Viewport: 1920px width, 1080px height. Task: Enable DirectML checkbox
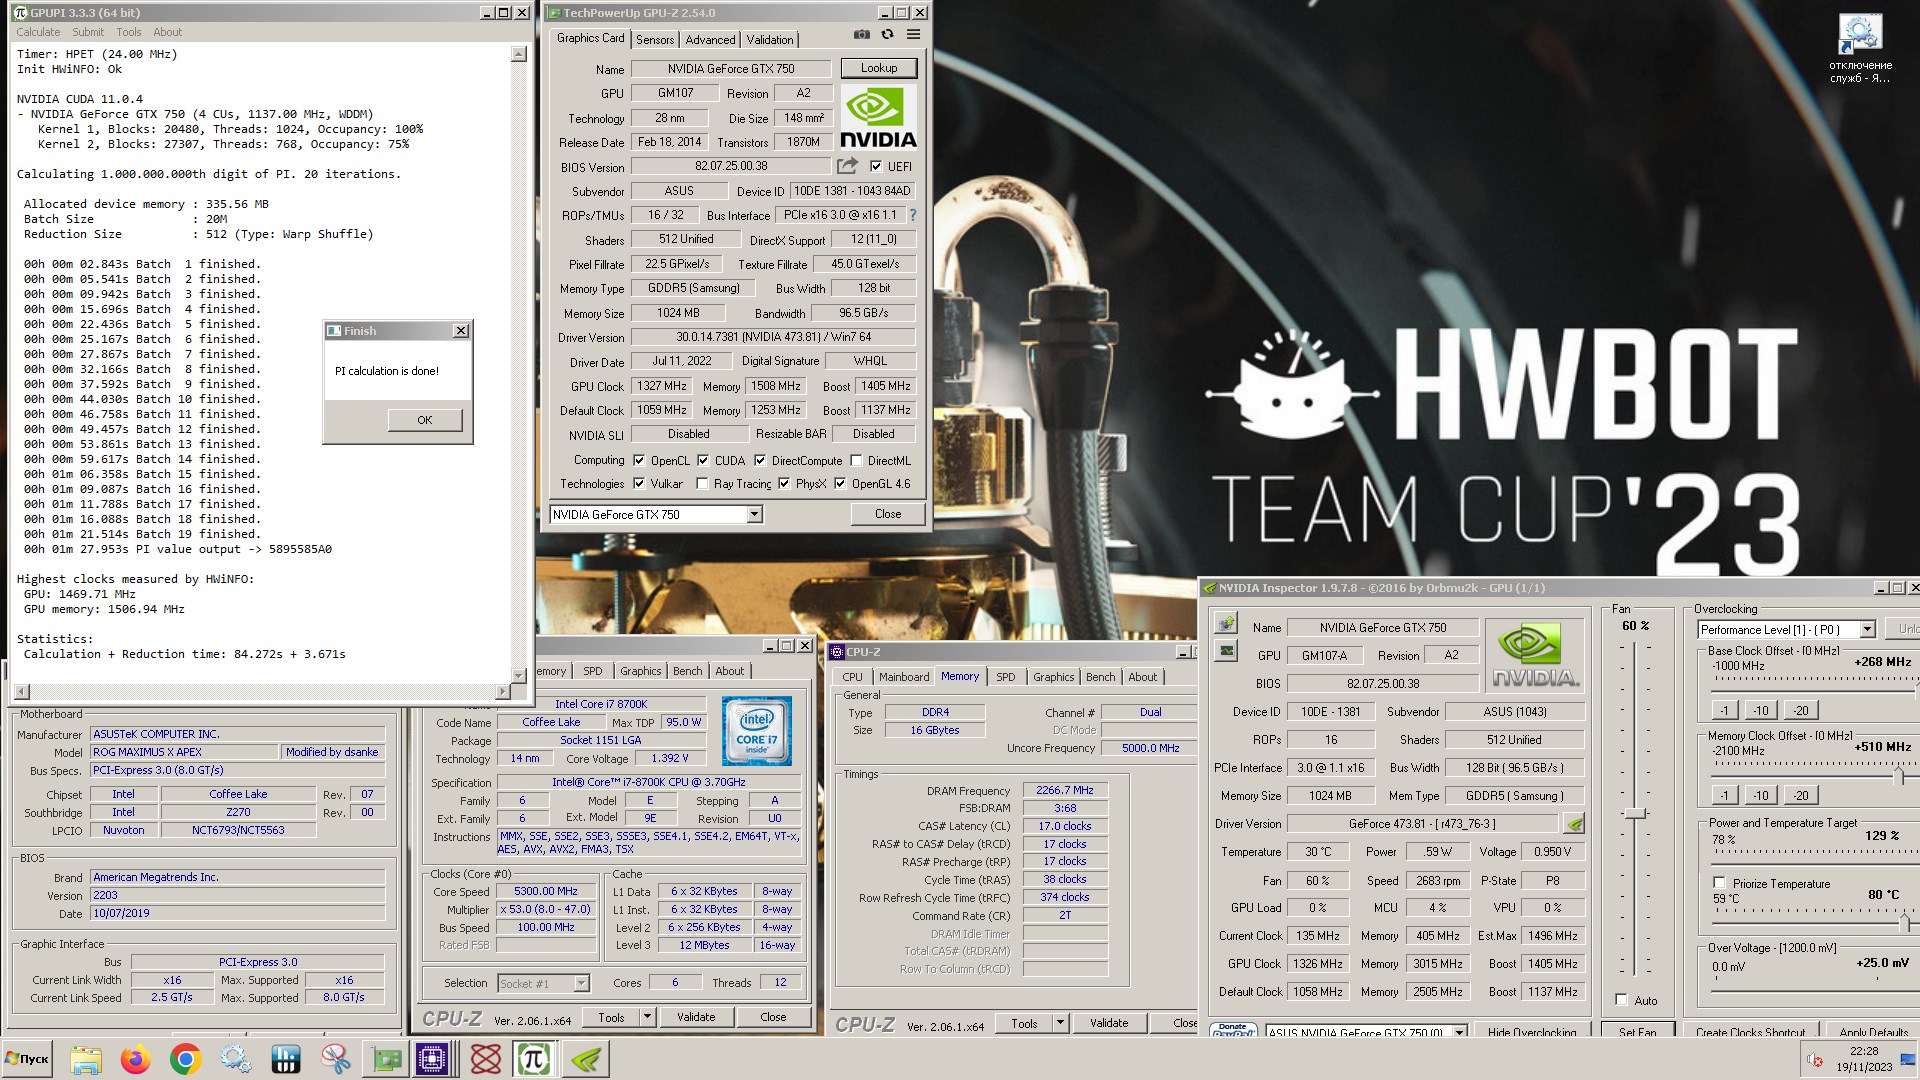[x=856, y=461]
